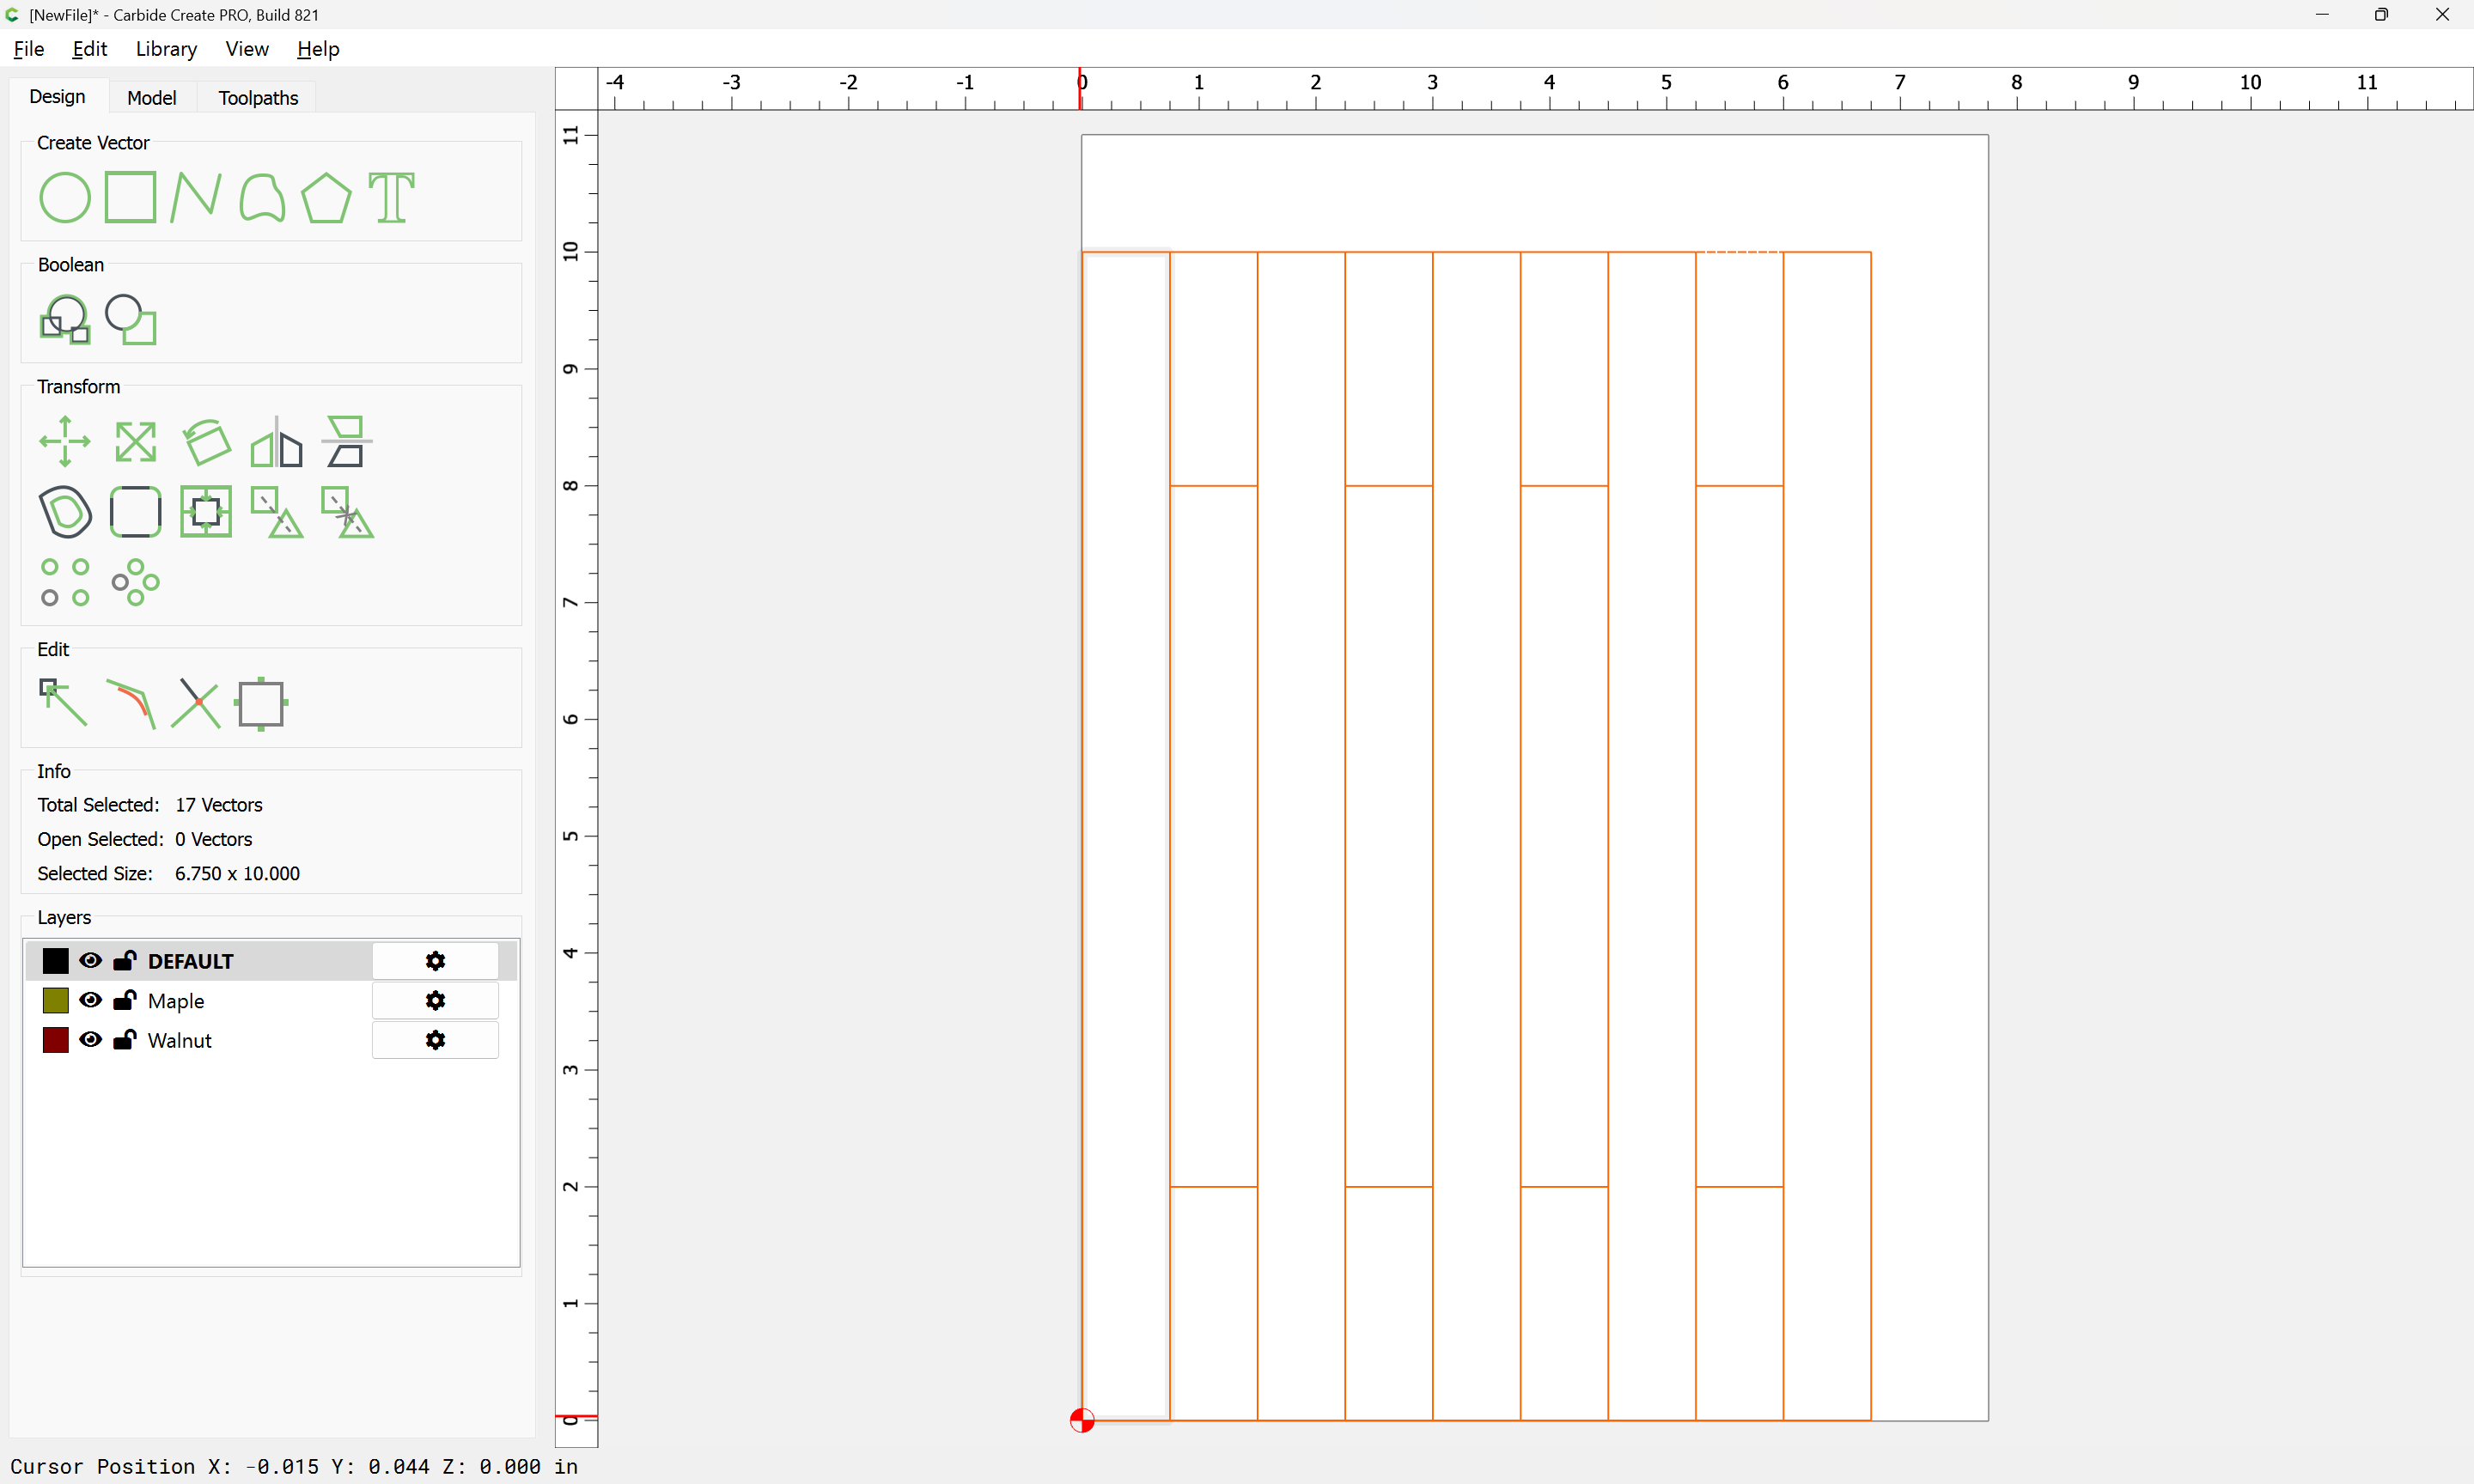This screenshot has height=1484, width=2474.
Task: Hide the Maple layer visibility
Action: (90, 1000)
